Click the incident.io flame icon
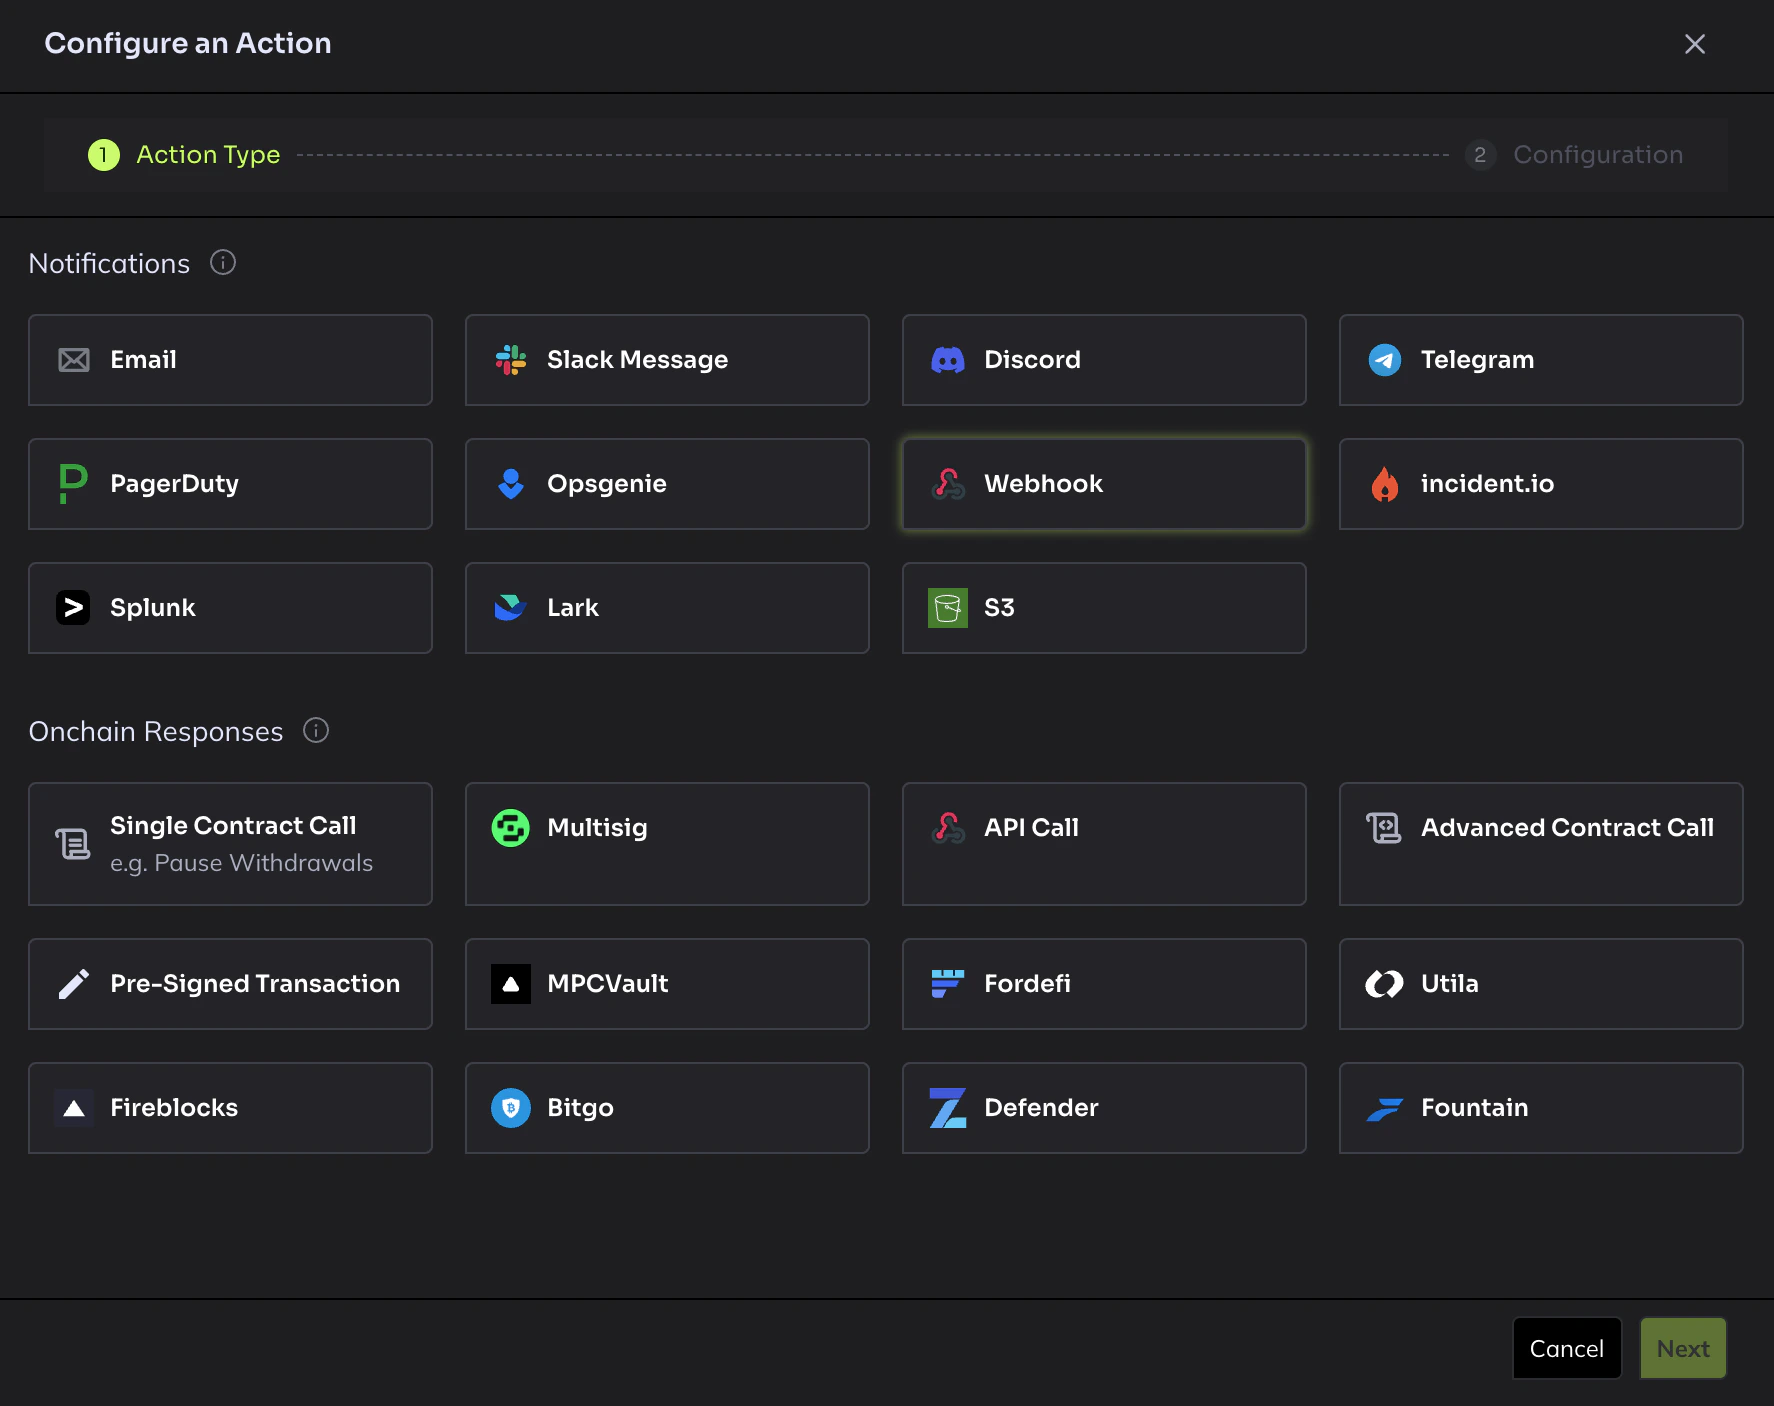The width and height of the screenshot is (1774, 1406). 1385,484
